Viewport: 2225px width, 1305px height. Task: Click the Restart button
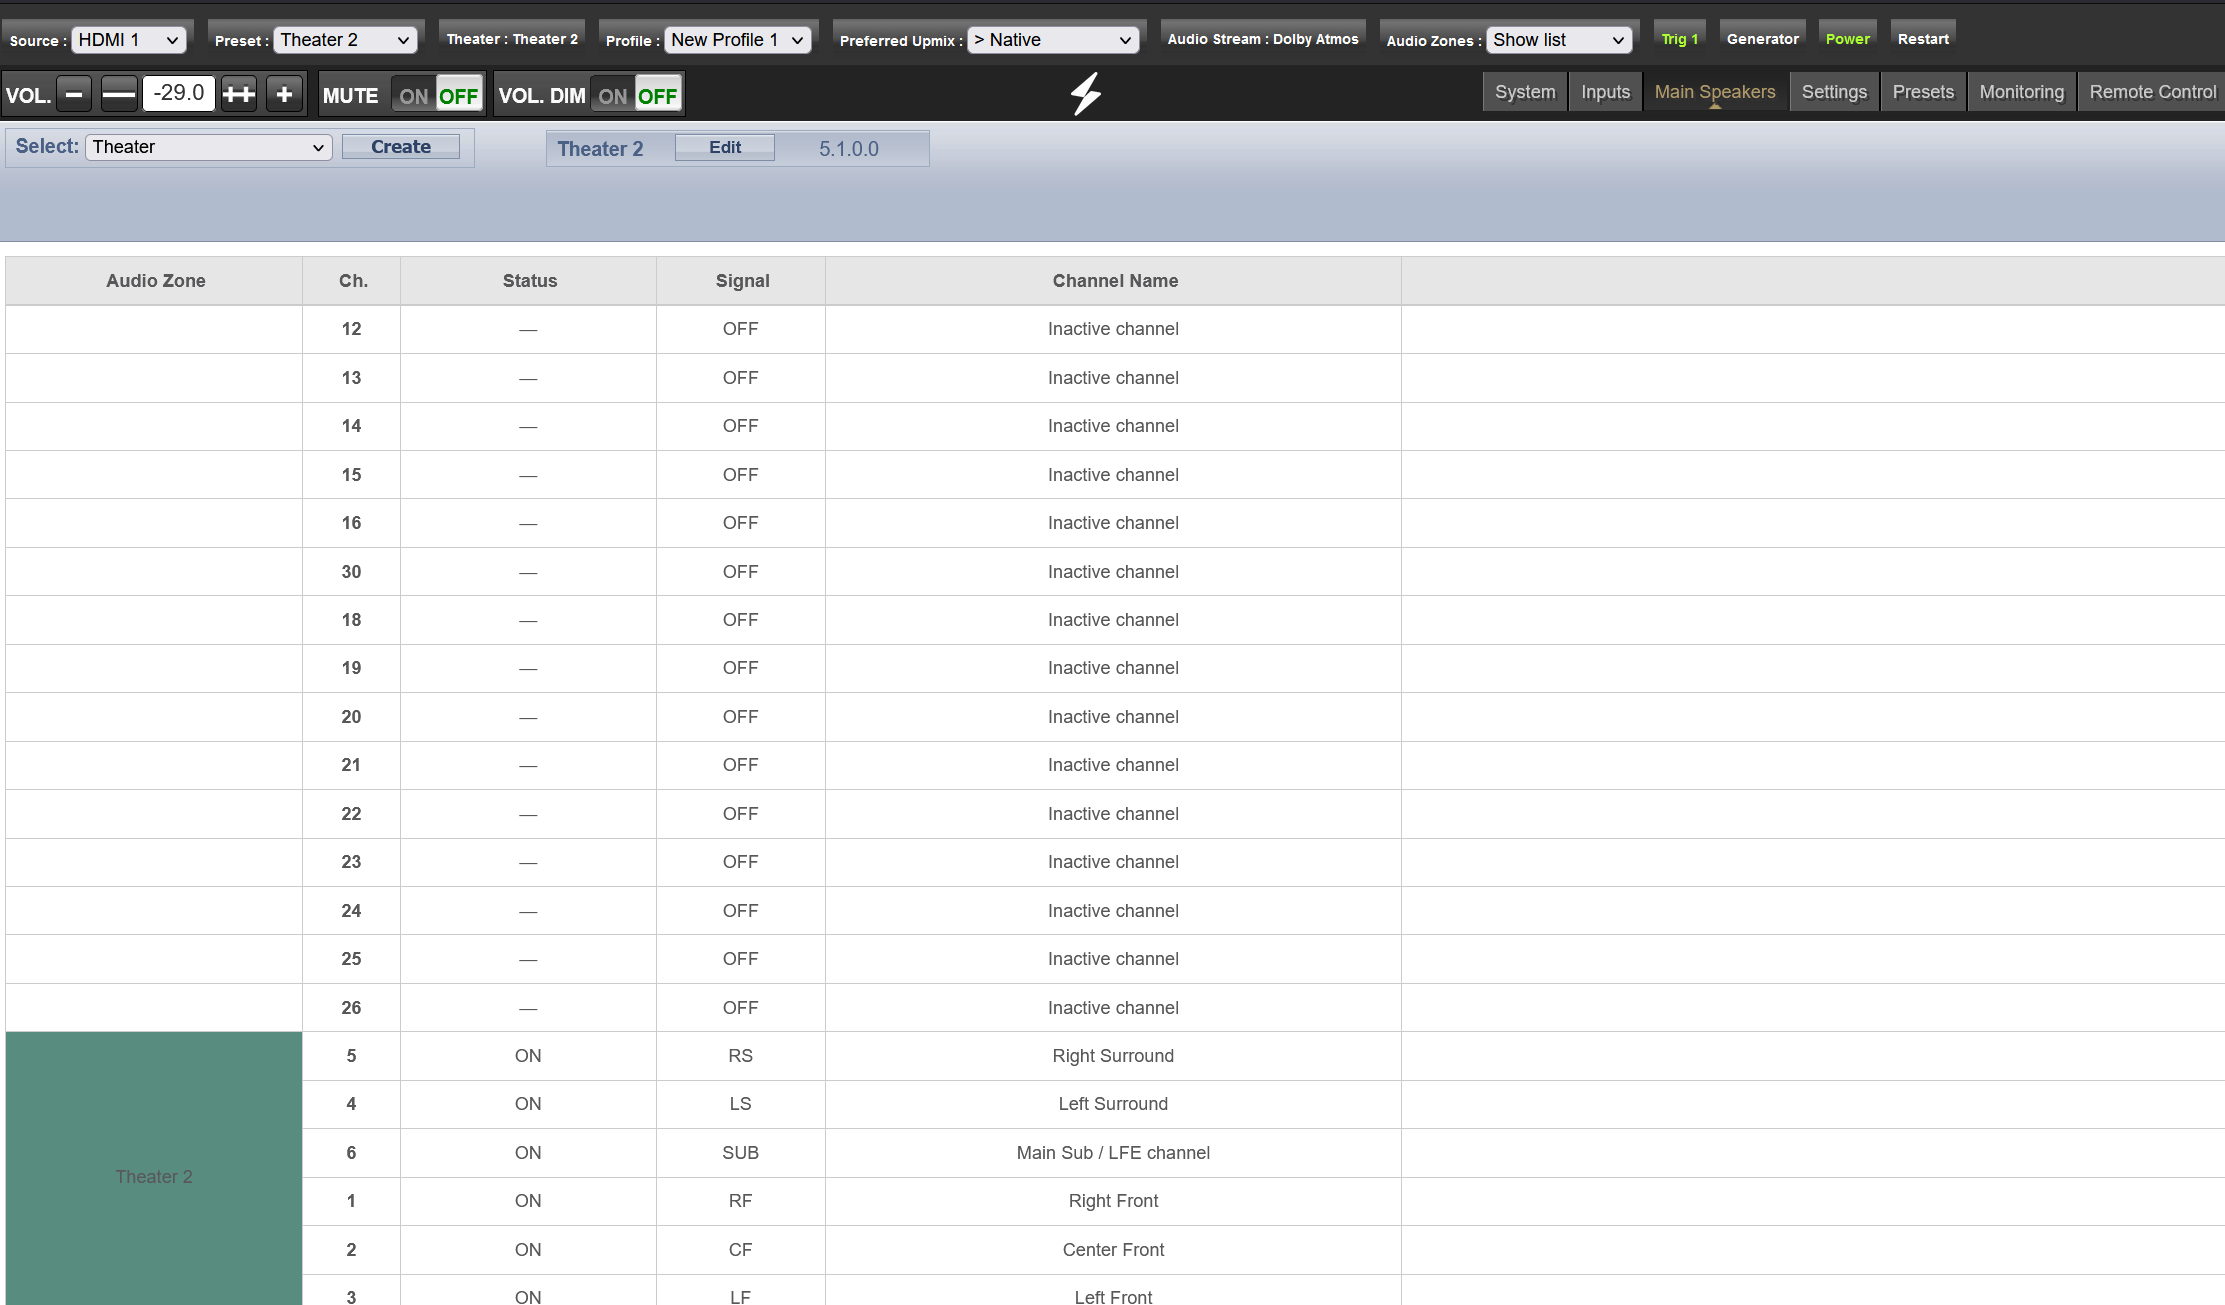tap(1923, 39)
